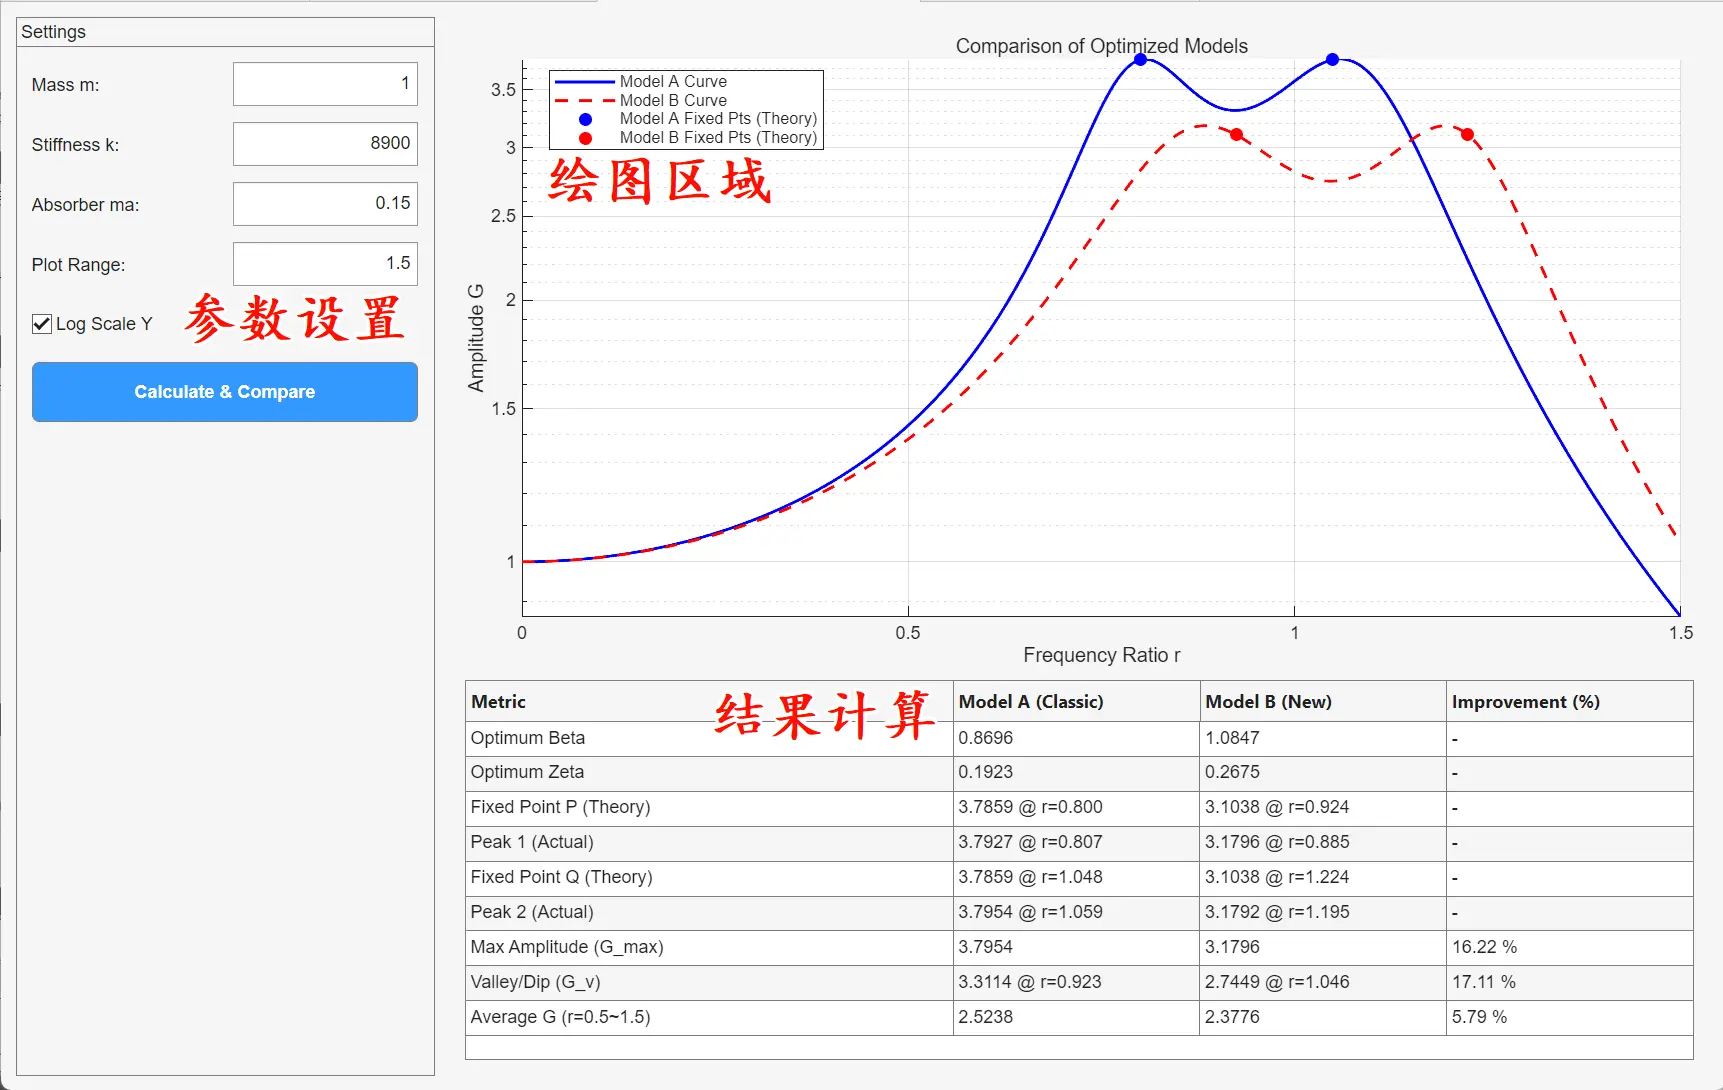Select Model B Fixed Pts legend entry

pos(717,138)
